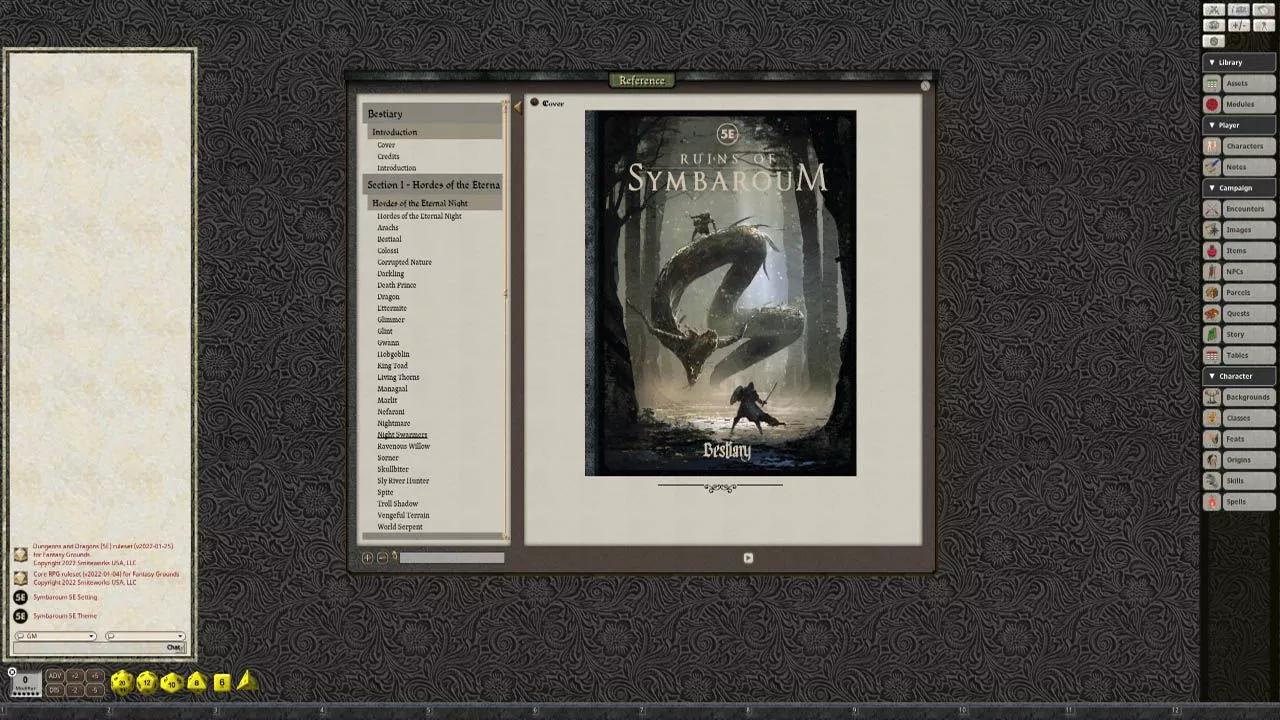Roll the yellow d20 die

point(122,683)
